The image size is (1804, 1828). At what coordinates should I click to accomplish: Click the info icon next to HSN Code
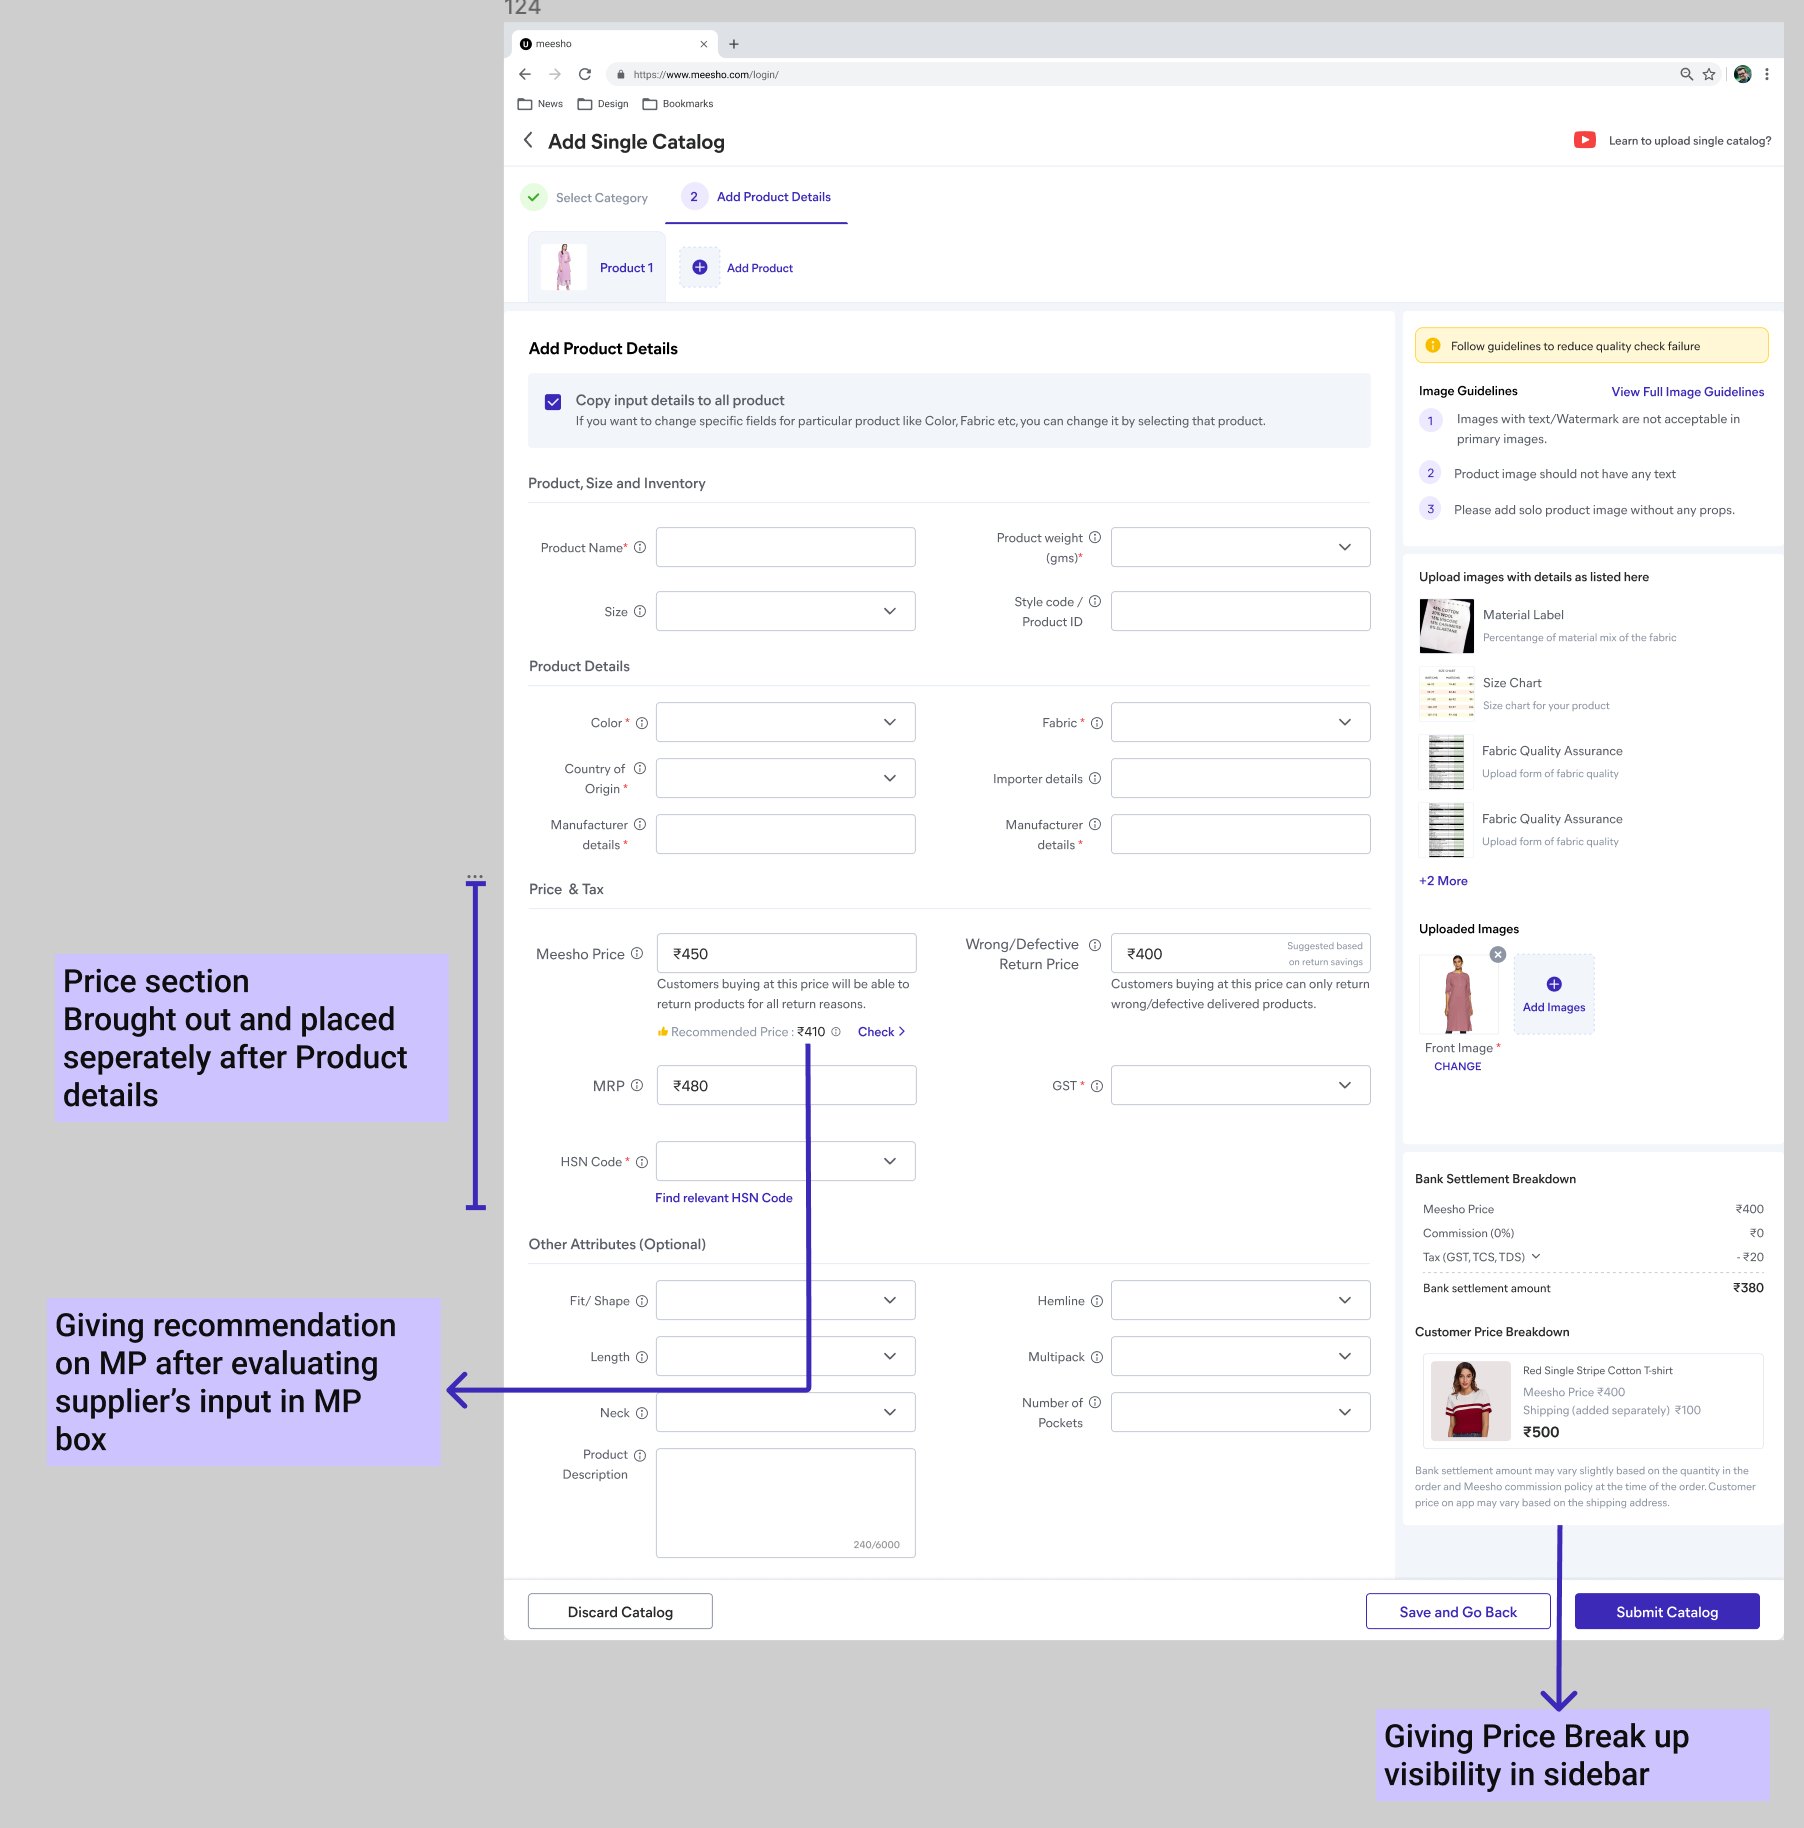pyautogui.click(x=642, y=1161)
